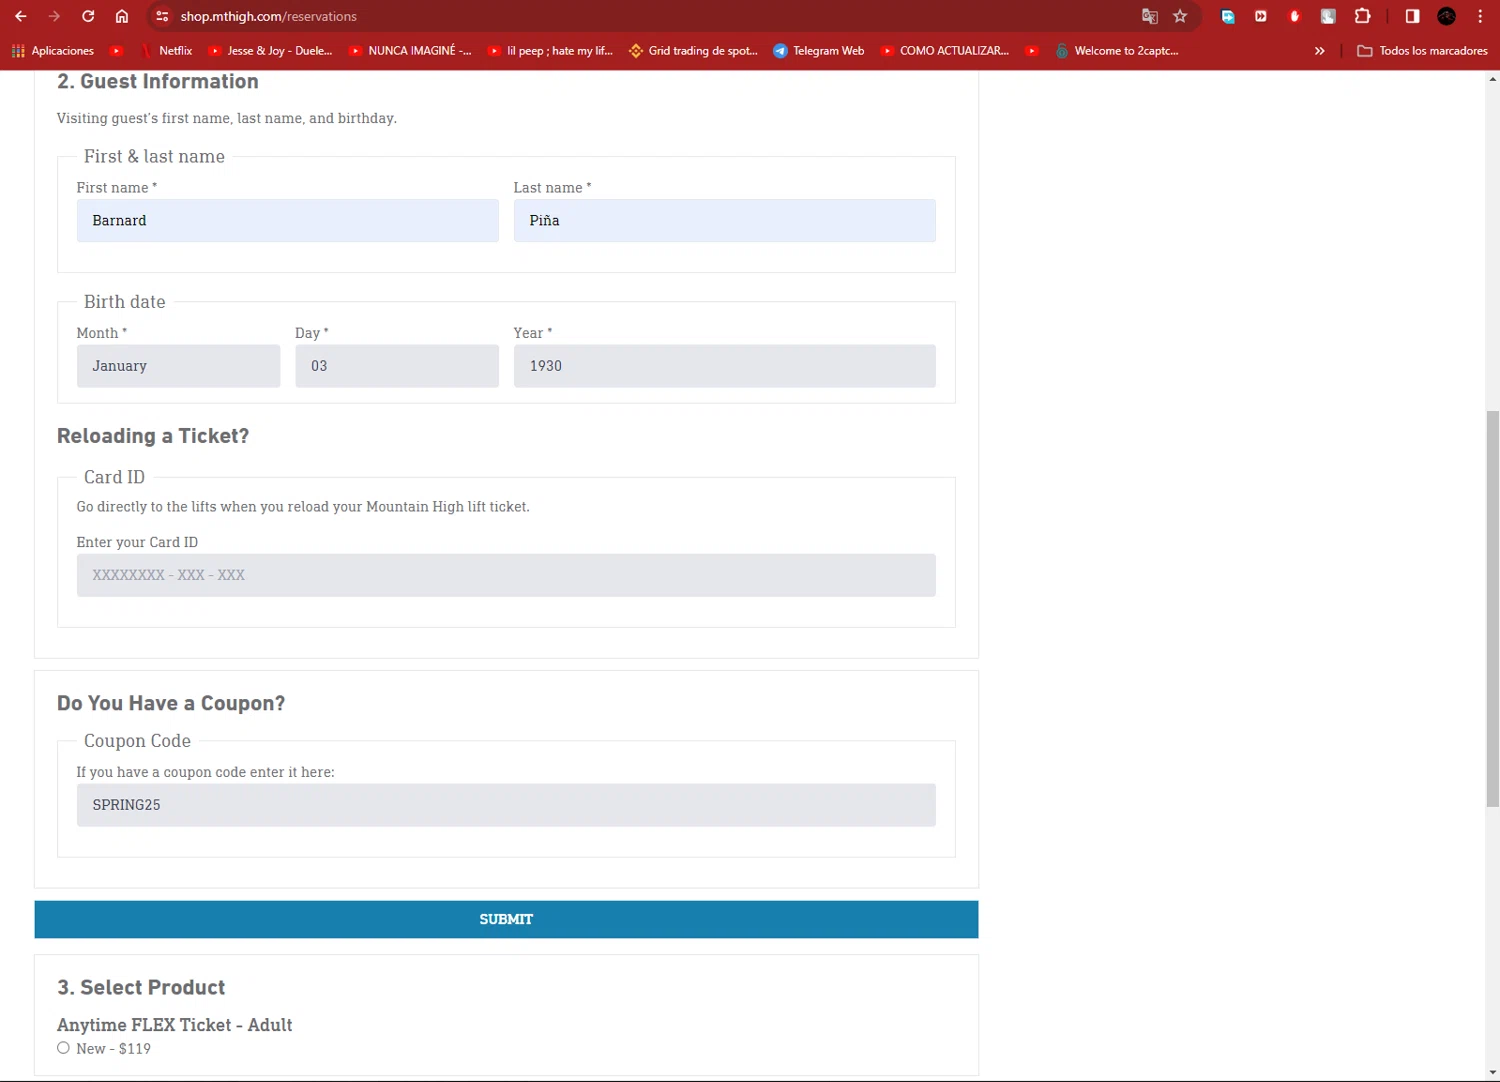The image size is (1500, 1082).
Task: Open the fast-forward extension icon
Action: tap(1261, 16)
